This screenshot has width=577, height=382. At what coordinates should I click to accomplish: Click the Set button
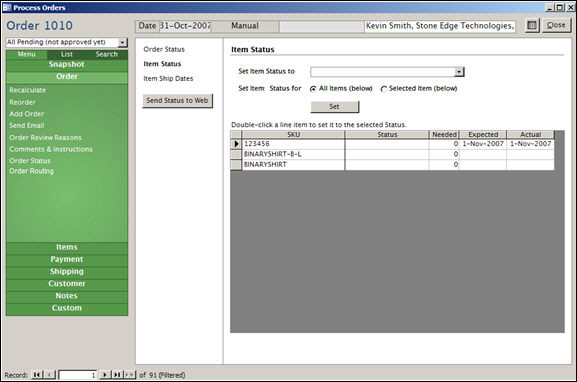pyautogui.click(x=334, y=107)
